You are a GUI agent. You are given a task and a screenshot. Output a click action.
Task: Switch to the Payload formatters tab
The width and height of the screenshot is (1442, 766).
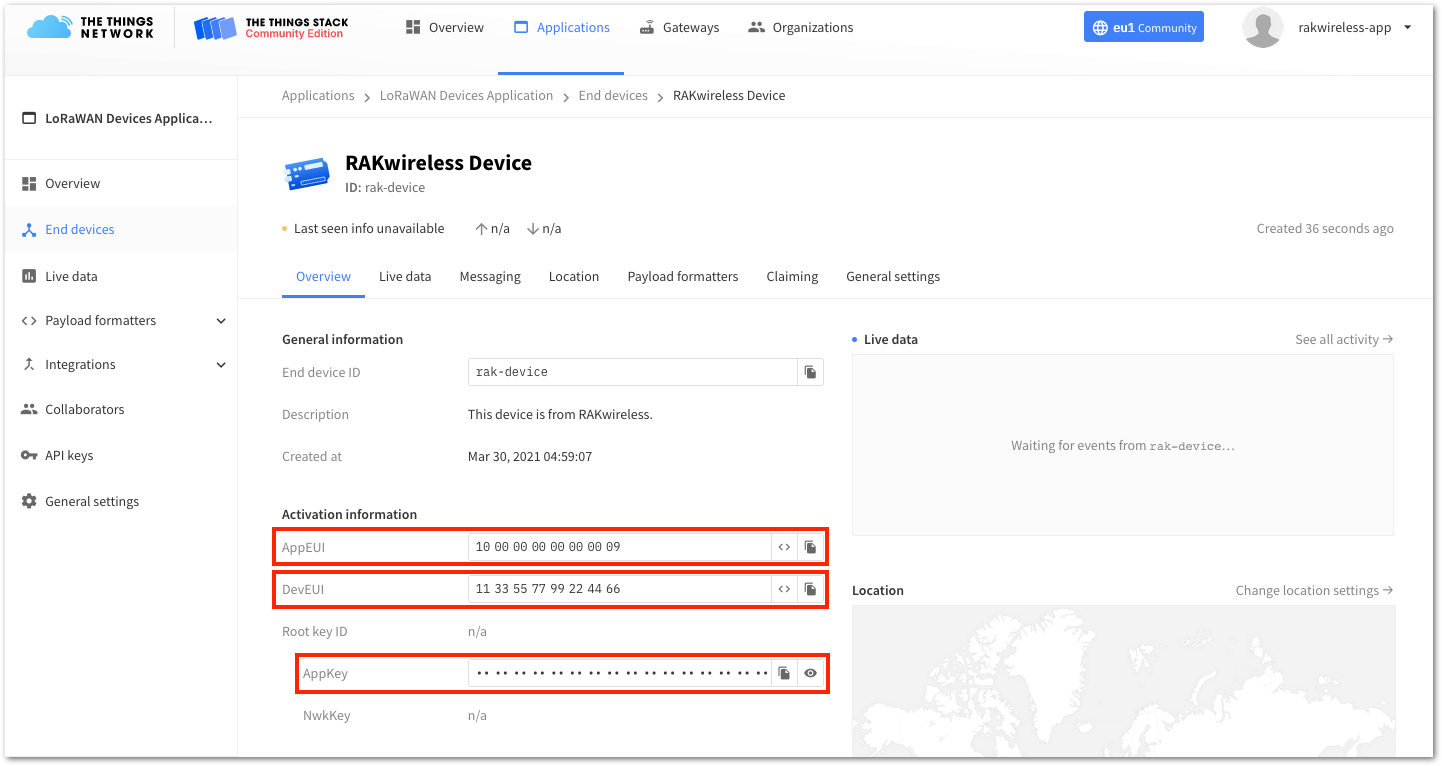pos(683,277)
